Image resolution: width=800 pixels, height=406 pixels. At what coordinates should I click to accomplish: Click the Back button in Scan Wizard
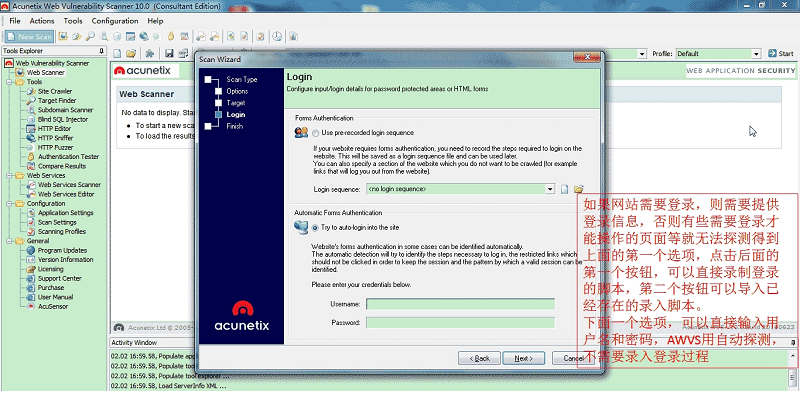(x=479, y=358)
